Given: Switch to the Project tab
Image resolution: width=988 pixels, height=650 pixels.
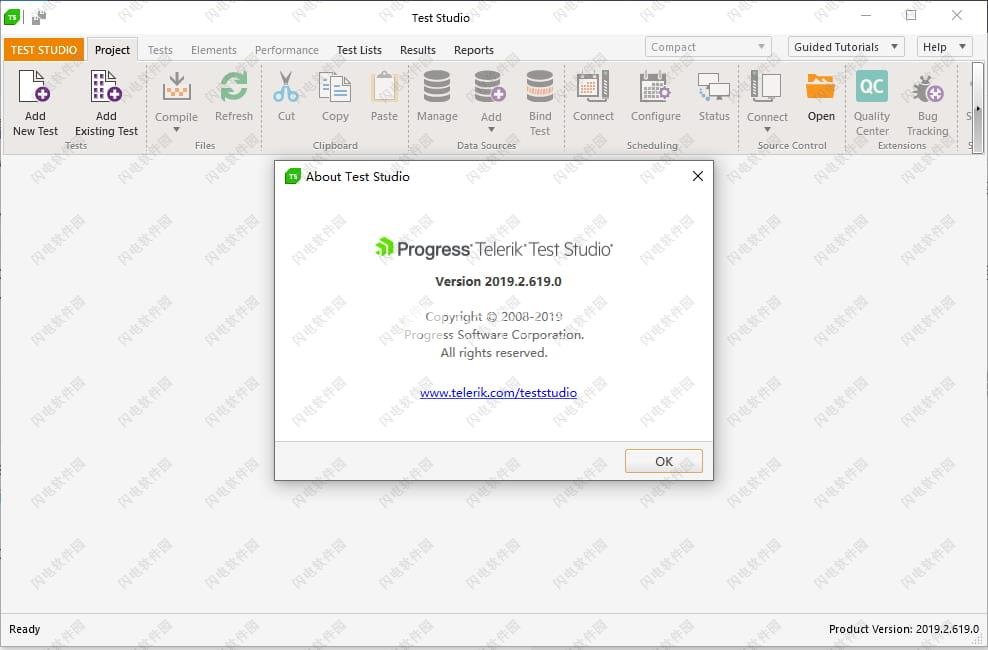Looking at the screenshot, I should point(112,50).
